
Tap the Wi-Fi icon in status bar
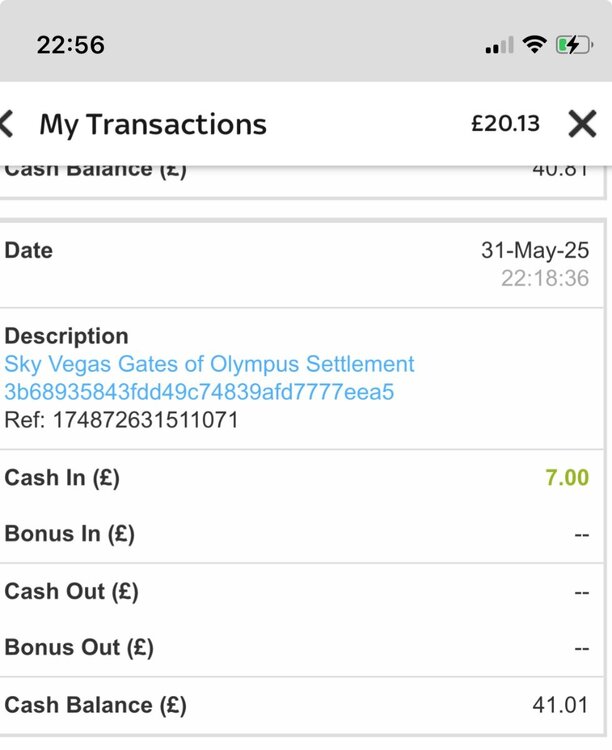(x=535, y=45)
